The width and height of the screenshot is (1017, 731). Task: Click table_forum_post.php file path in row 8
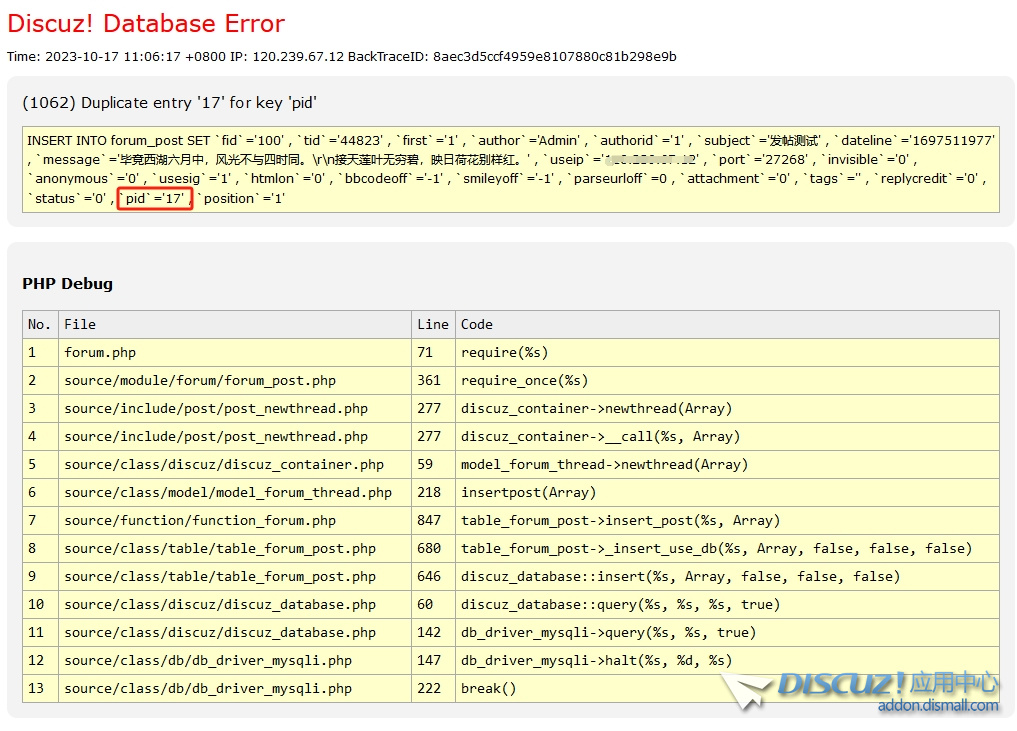tap(220, 548)
